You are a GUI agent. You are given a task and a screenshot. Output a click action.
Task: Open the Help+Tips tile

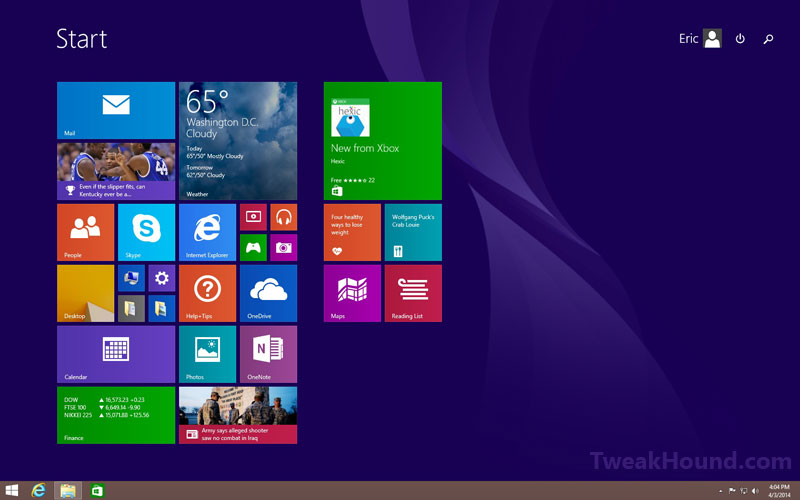208,293
